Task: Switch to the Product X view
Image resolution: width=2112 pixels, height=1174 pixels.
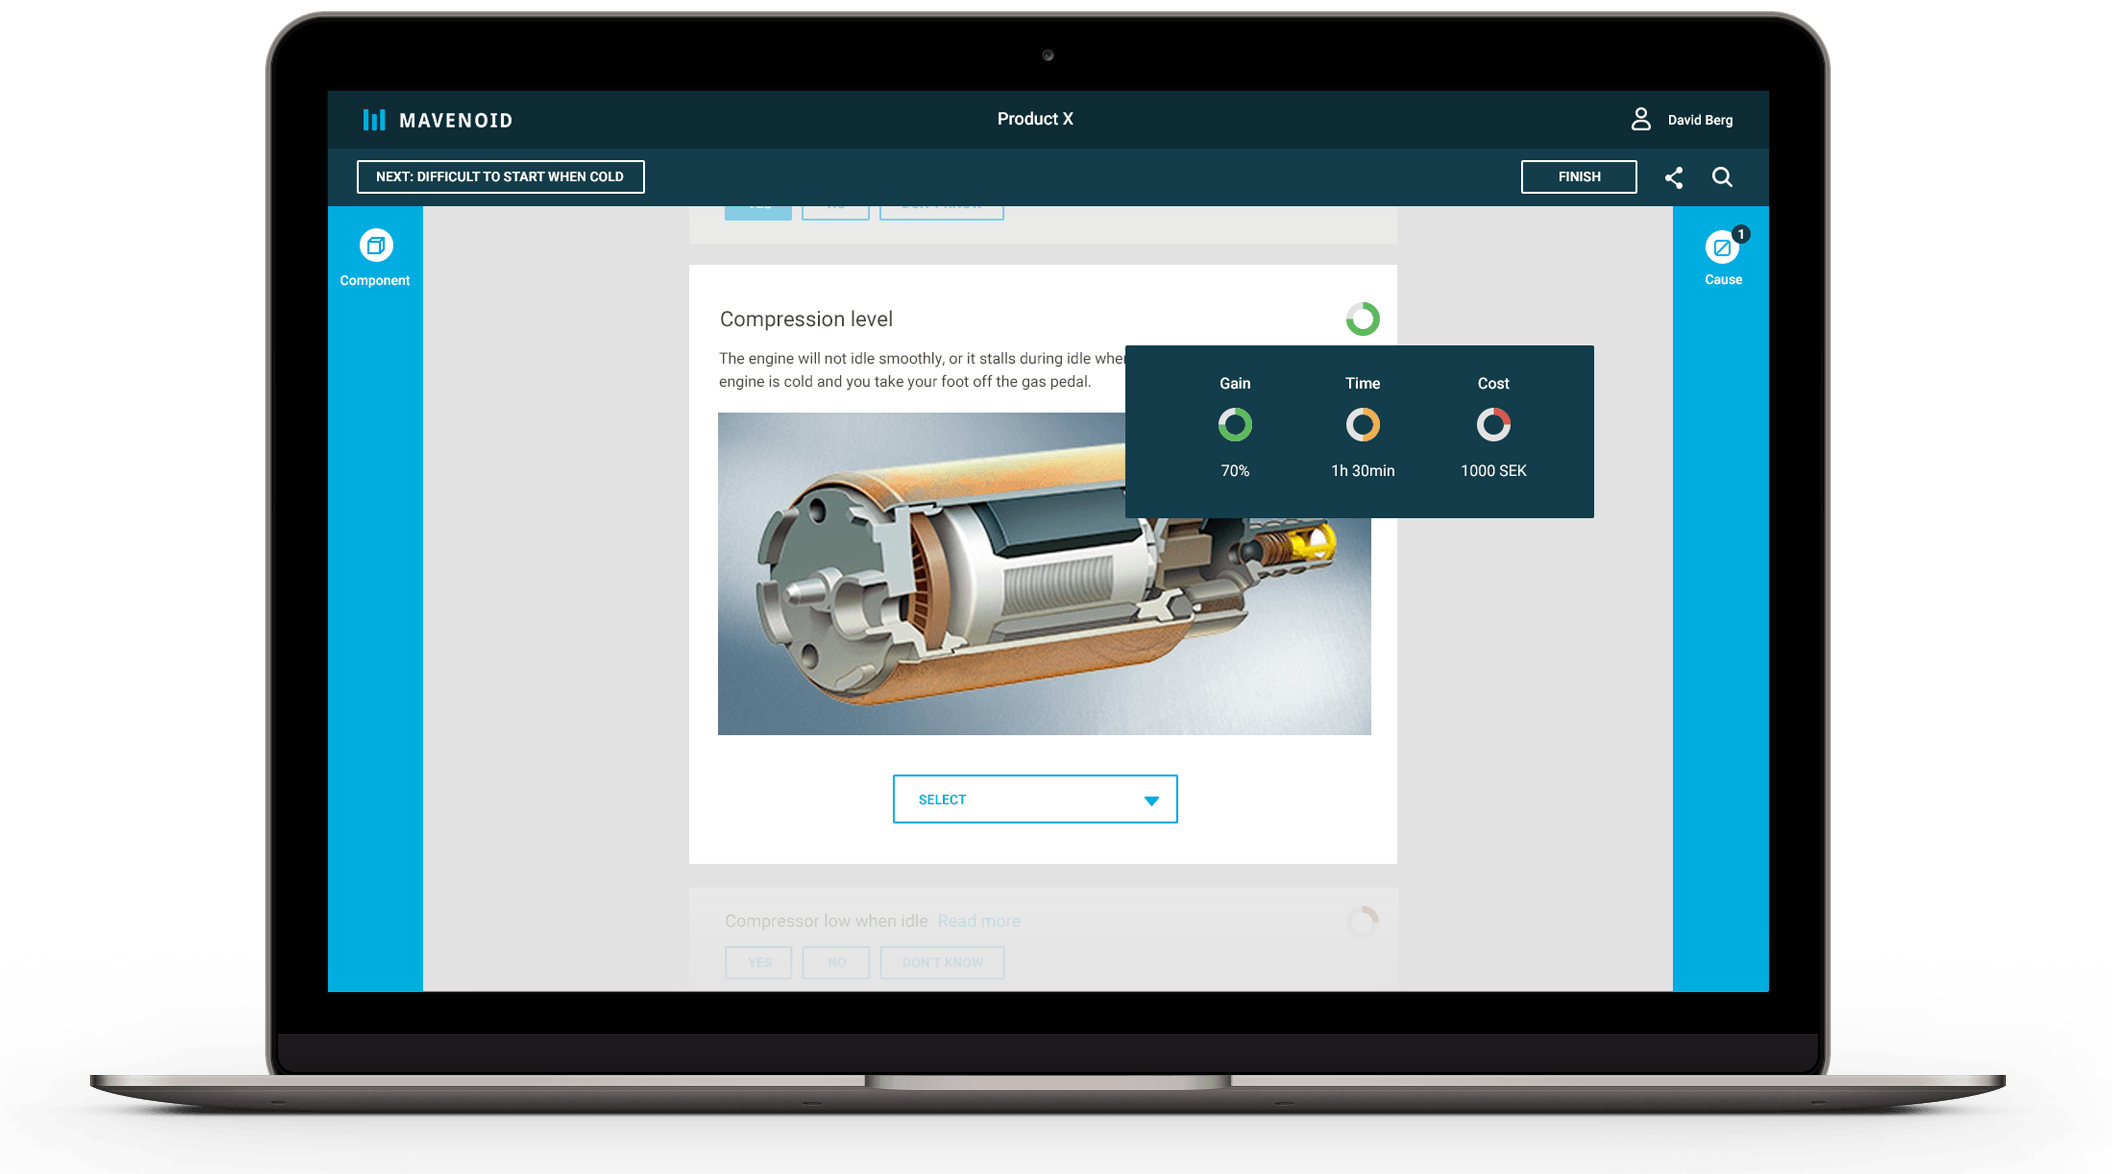Action: point(1034,118)
